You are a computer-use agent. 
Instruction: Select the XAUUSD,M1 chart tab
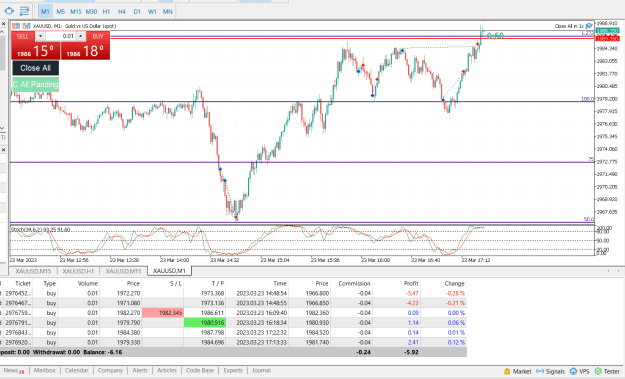(169, 271)
